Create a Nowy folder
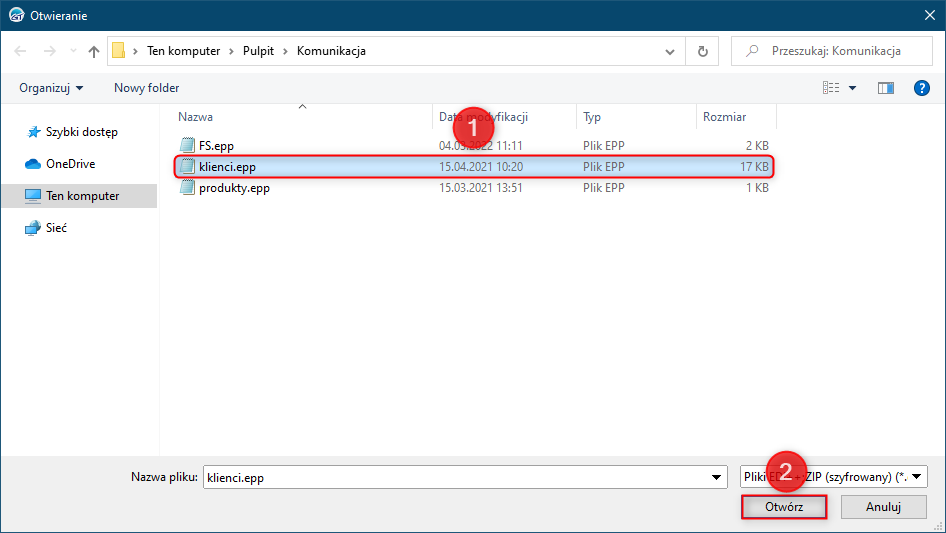The image size is (946, 533). tap(146, 88)
